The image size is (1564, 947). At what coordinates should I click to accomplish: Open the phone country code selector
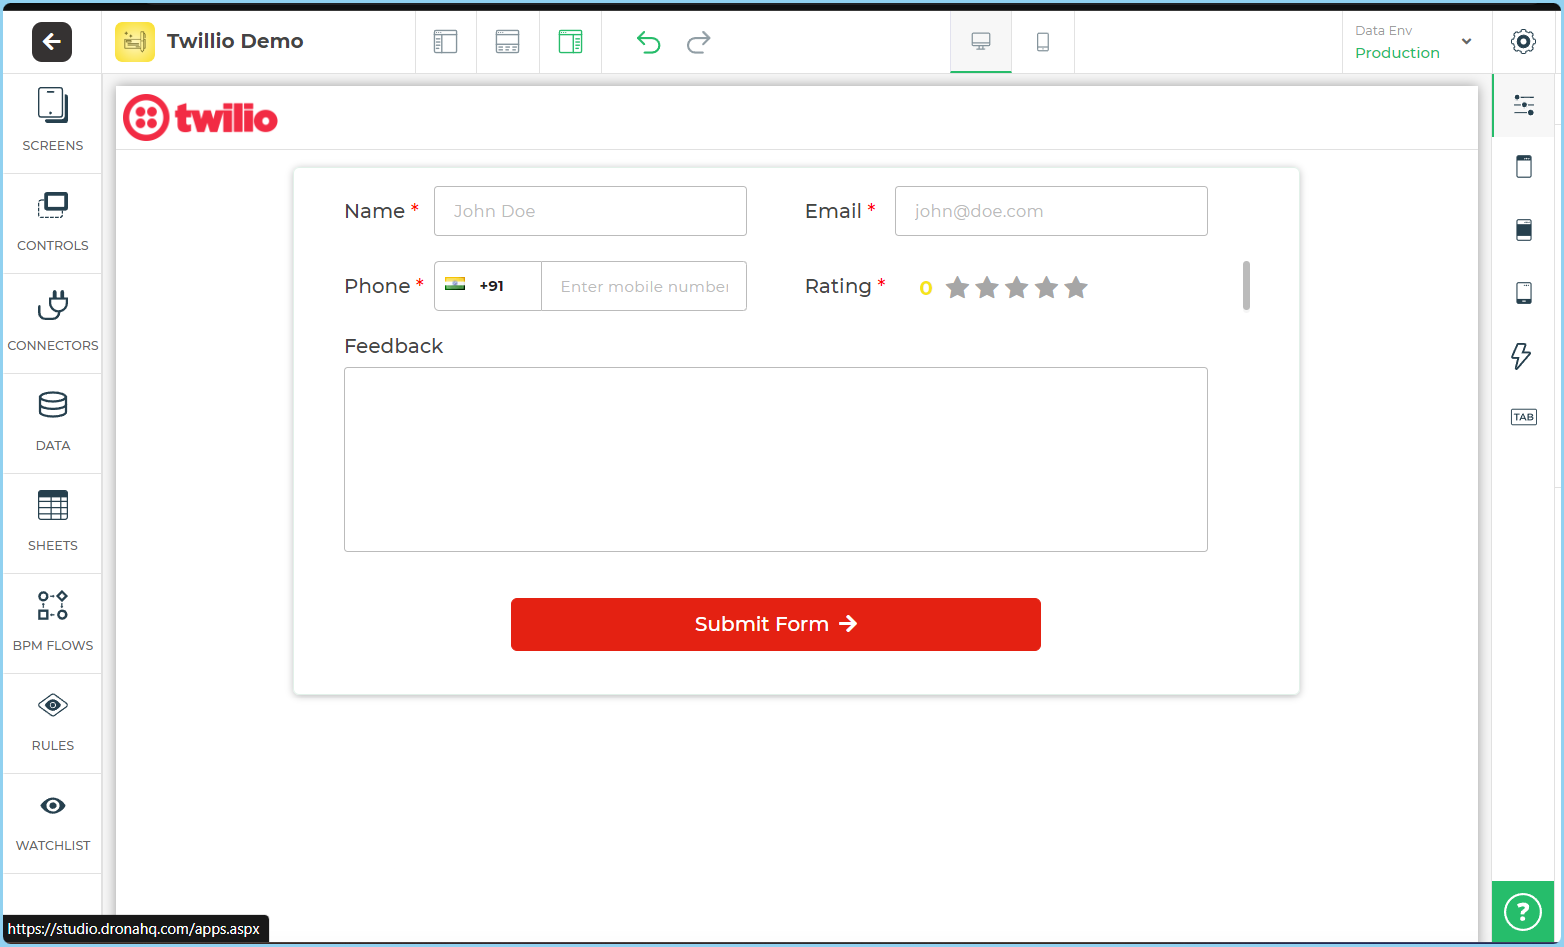coord(487,285)
